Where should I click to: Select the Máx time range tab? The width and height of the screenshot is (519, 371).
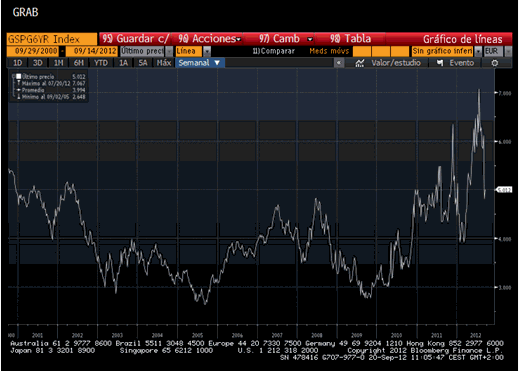point(164,63)
